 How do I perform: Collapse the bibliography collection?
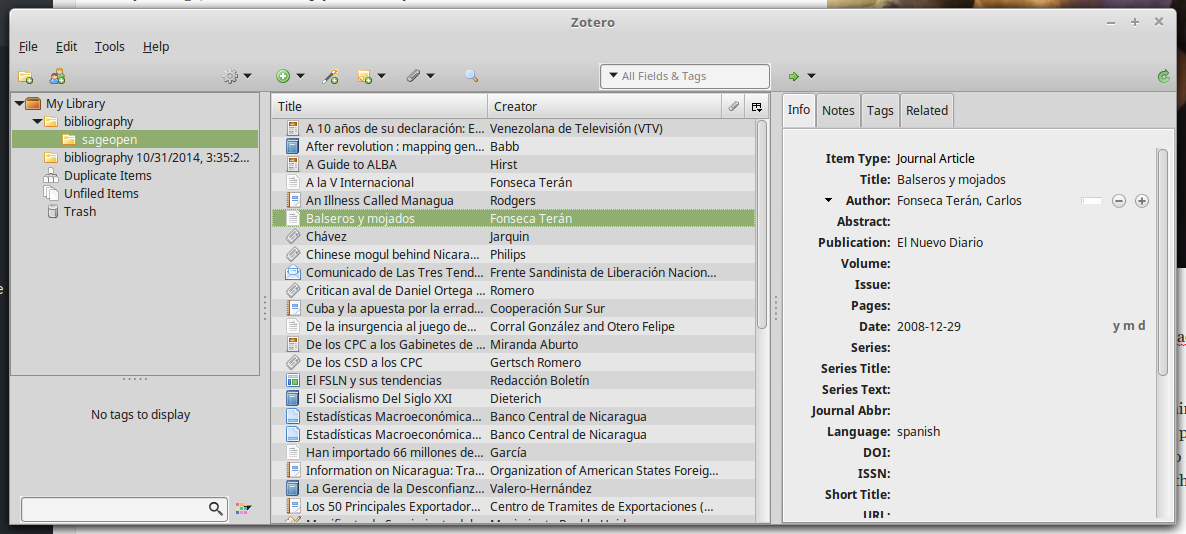(37, 122)
